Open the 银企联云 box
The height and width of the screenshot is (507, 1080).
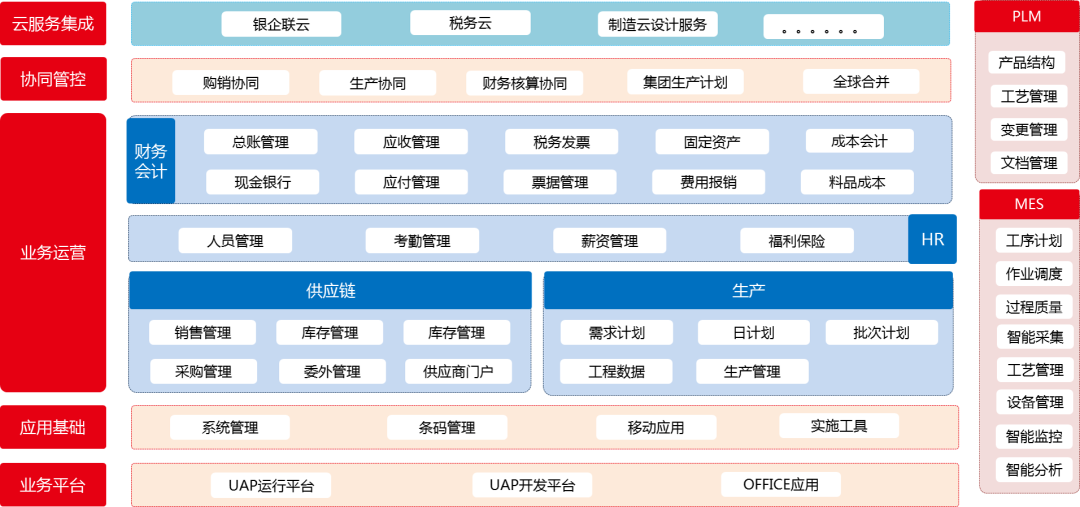[x=281, y=25]
